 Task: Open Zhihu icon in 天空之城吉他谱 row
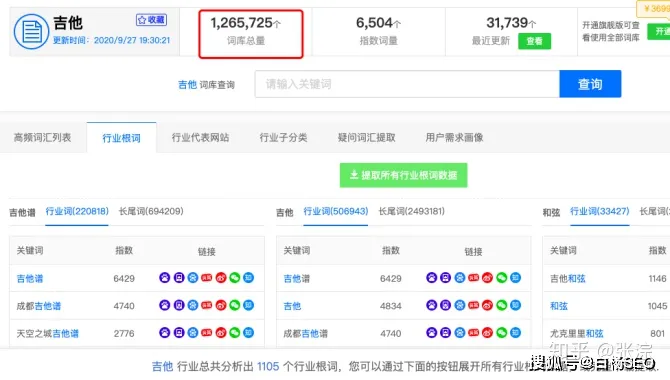249,333
